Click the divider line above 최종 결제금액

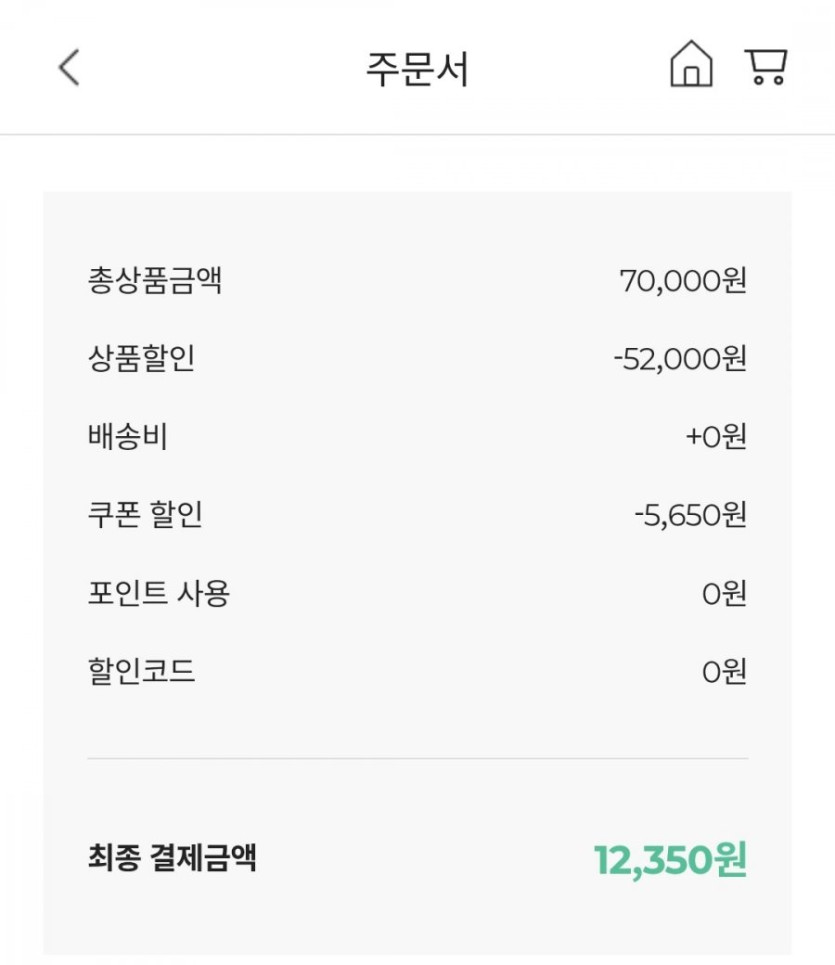pos(417,759)
